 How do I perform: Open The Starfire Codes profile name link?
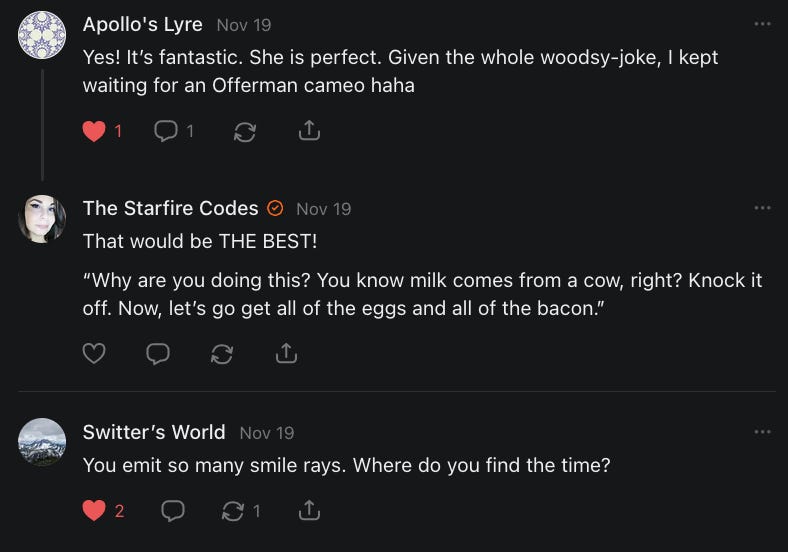pyautogui.click(x=170, y=208)
